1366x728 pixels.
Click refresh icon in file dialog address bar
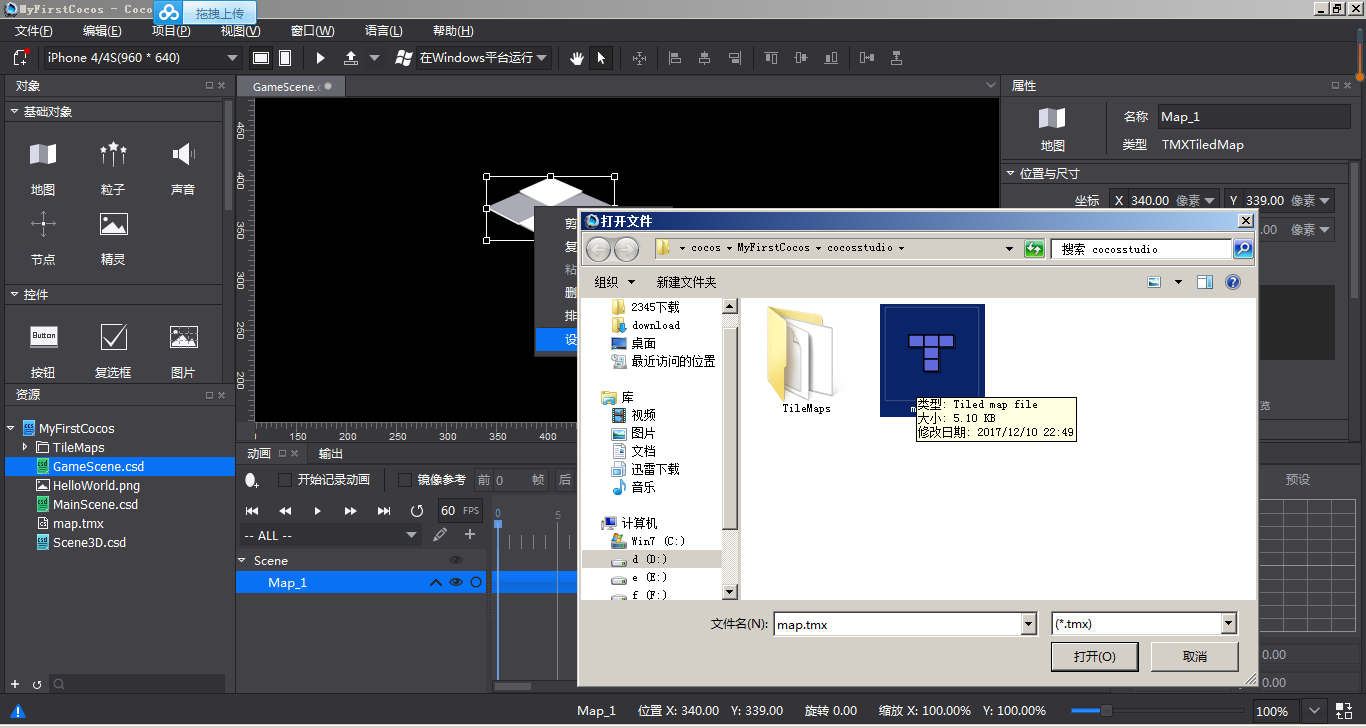[1035, 248]
